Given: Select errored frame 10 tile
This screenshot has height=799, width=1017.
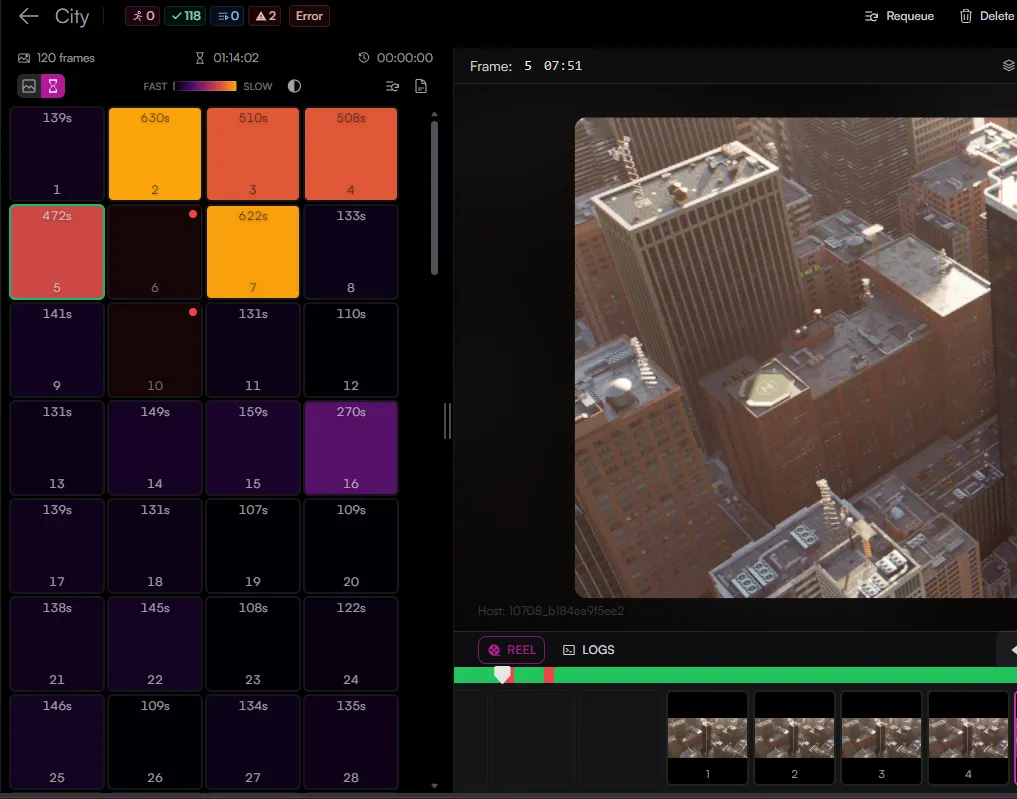Looking at the screenshot, I should tap(155, 350).
